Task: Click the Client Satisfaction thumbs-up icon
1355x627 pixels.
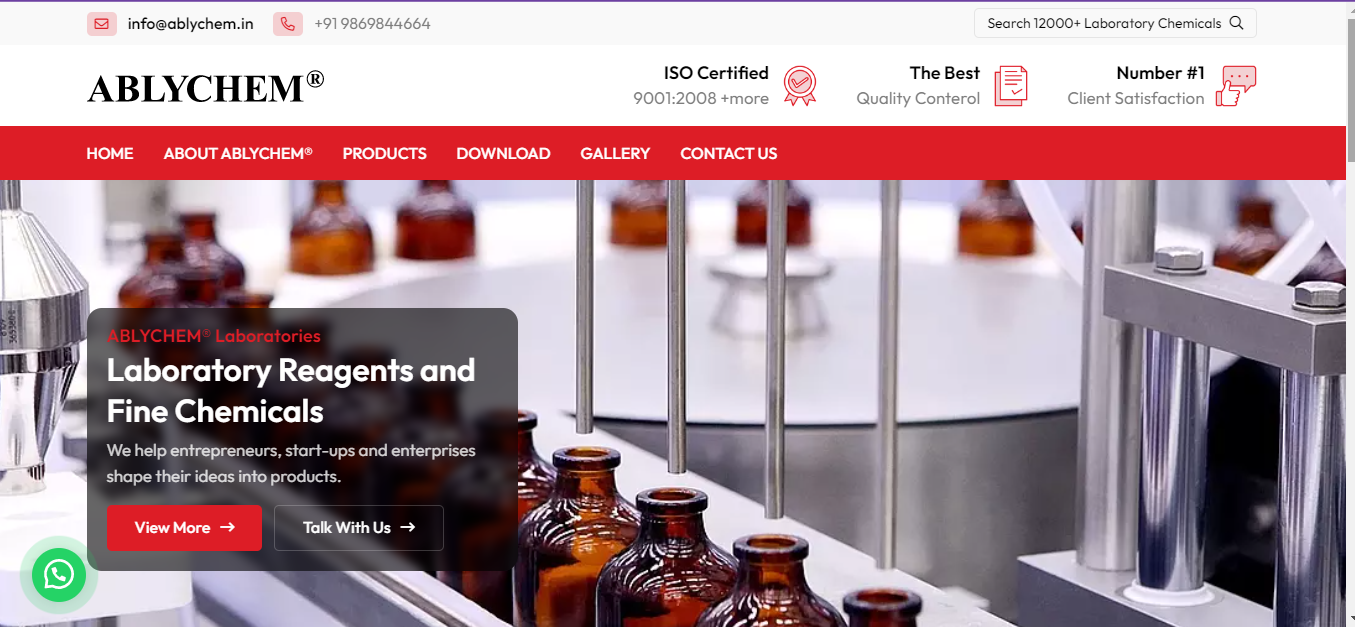Action: tap(1236, 86)
